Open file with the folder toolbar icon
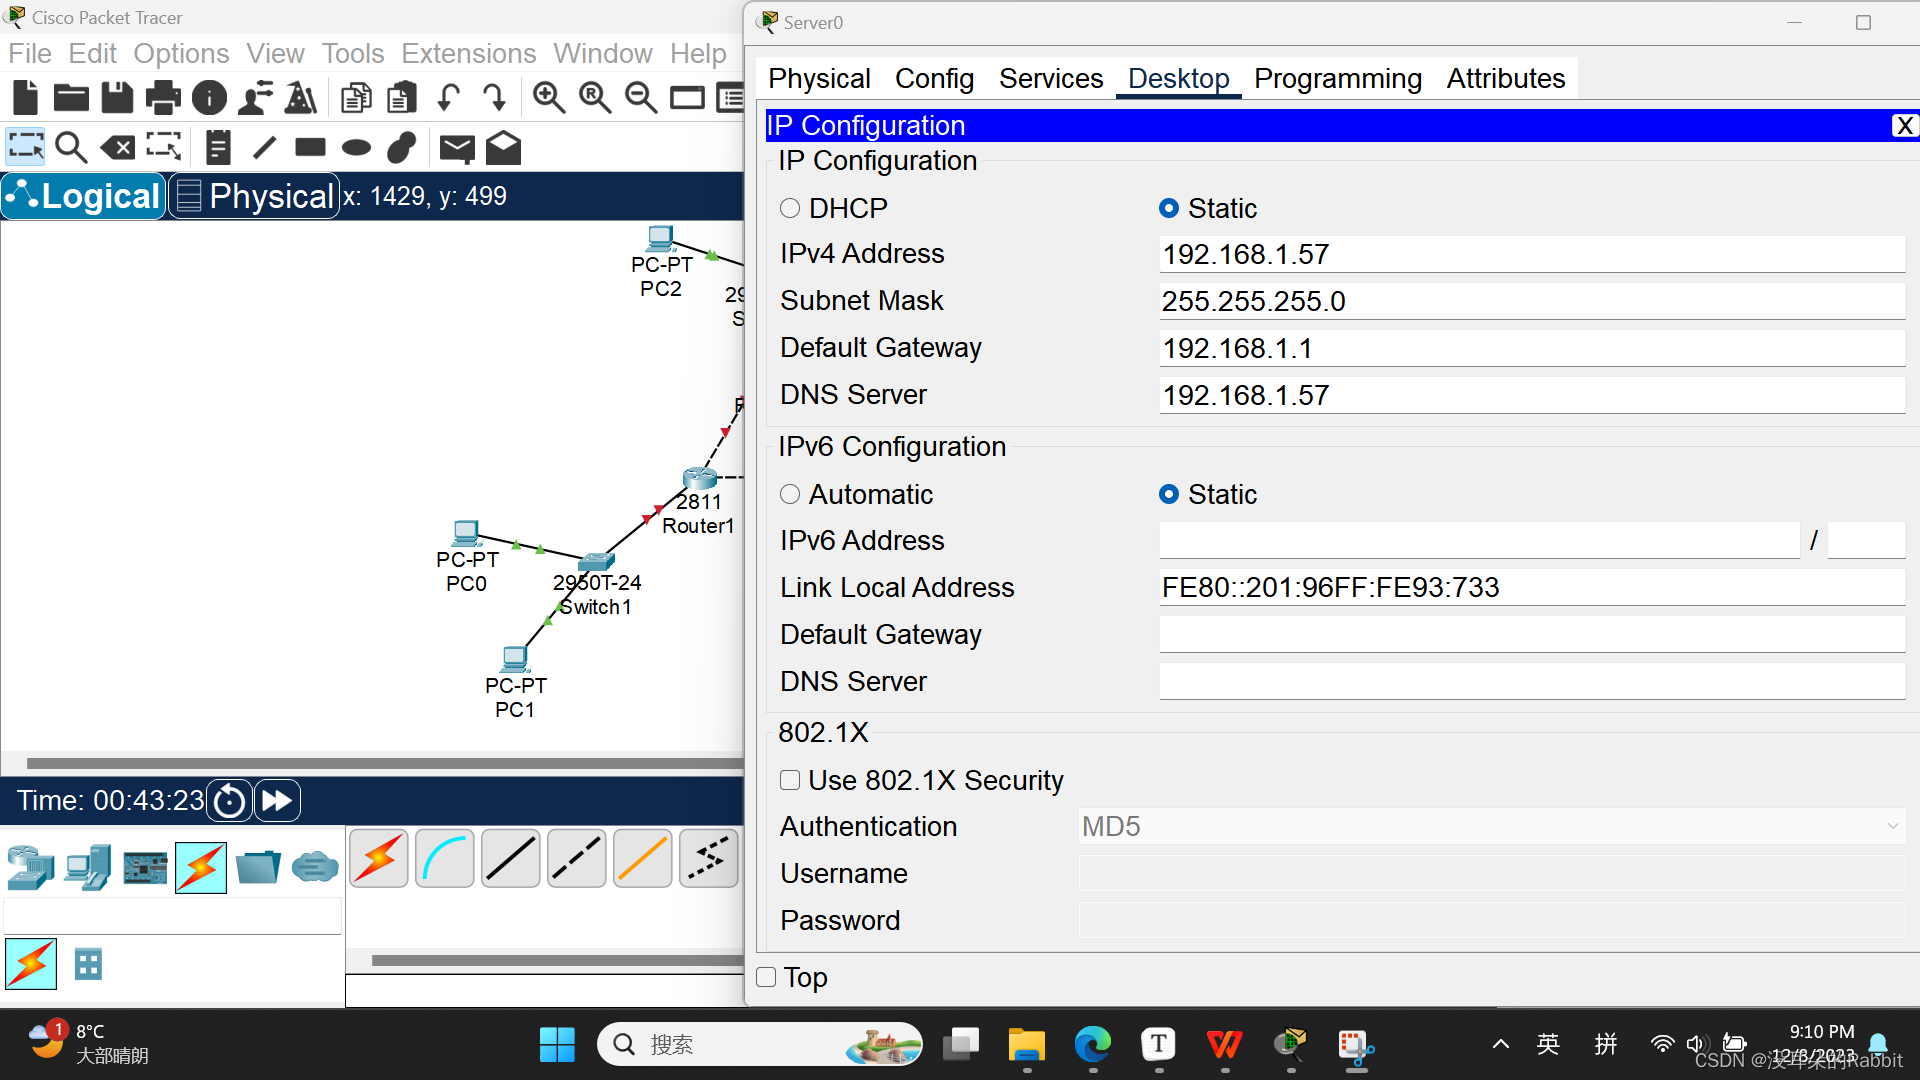 [71, 97]
